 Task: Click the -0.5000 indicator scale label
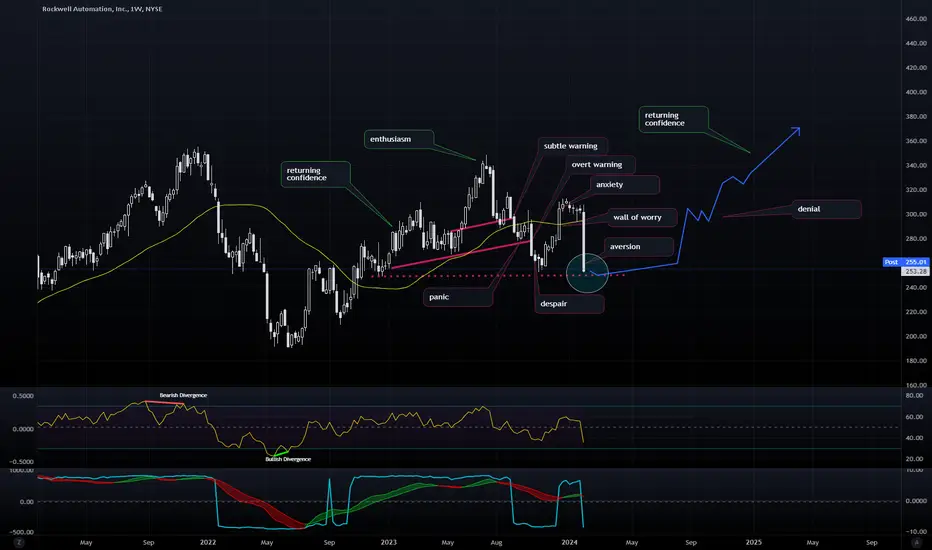[x=21, y=461]
